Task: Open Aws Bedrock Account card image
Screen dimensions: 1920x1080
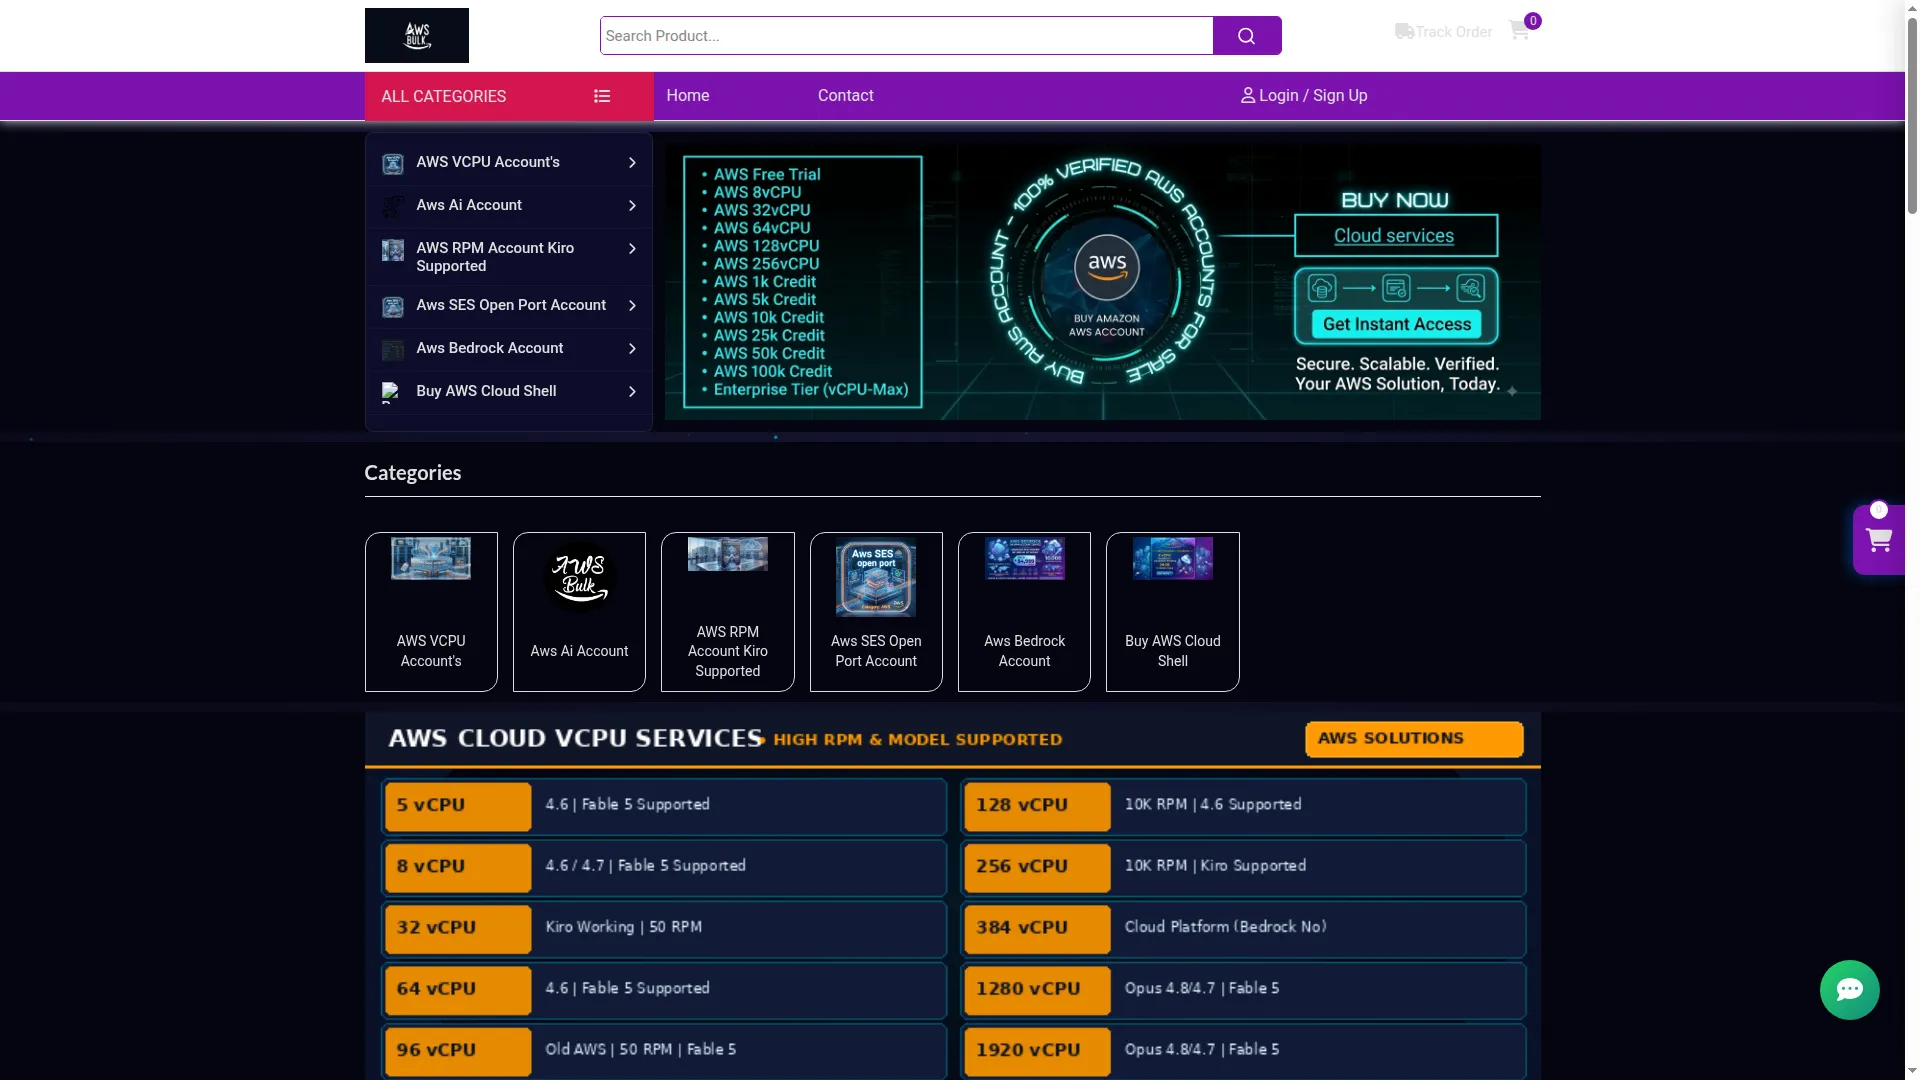Action: click(1024, 558)
